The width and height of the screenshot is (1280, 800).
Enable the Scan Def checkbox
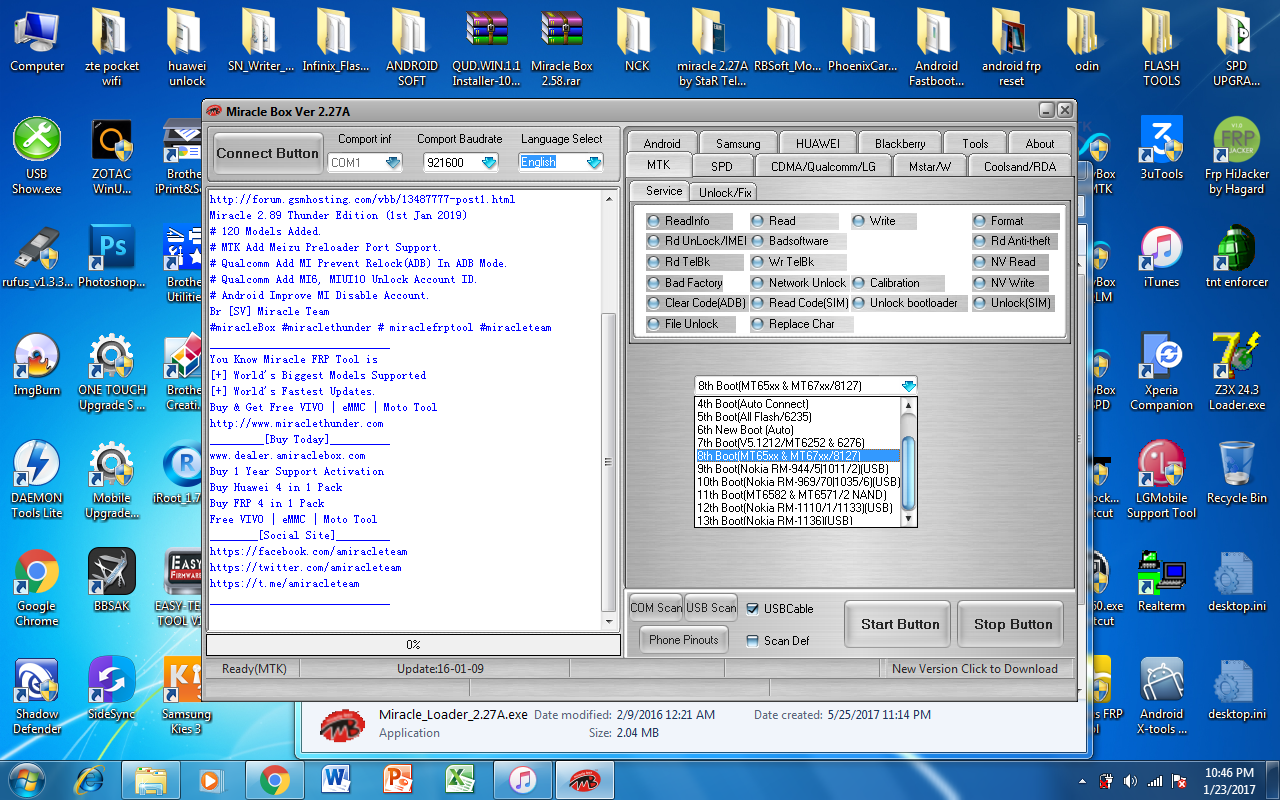(x=752, y=641)
